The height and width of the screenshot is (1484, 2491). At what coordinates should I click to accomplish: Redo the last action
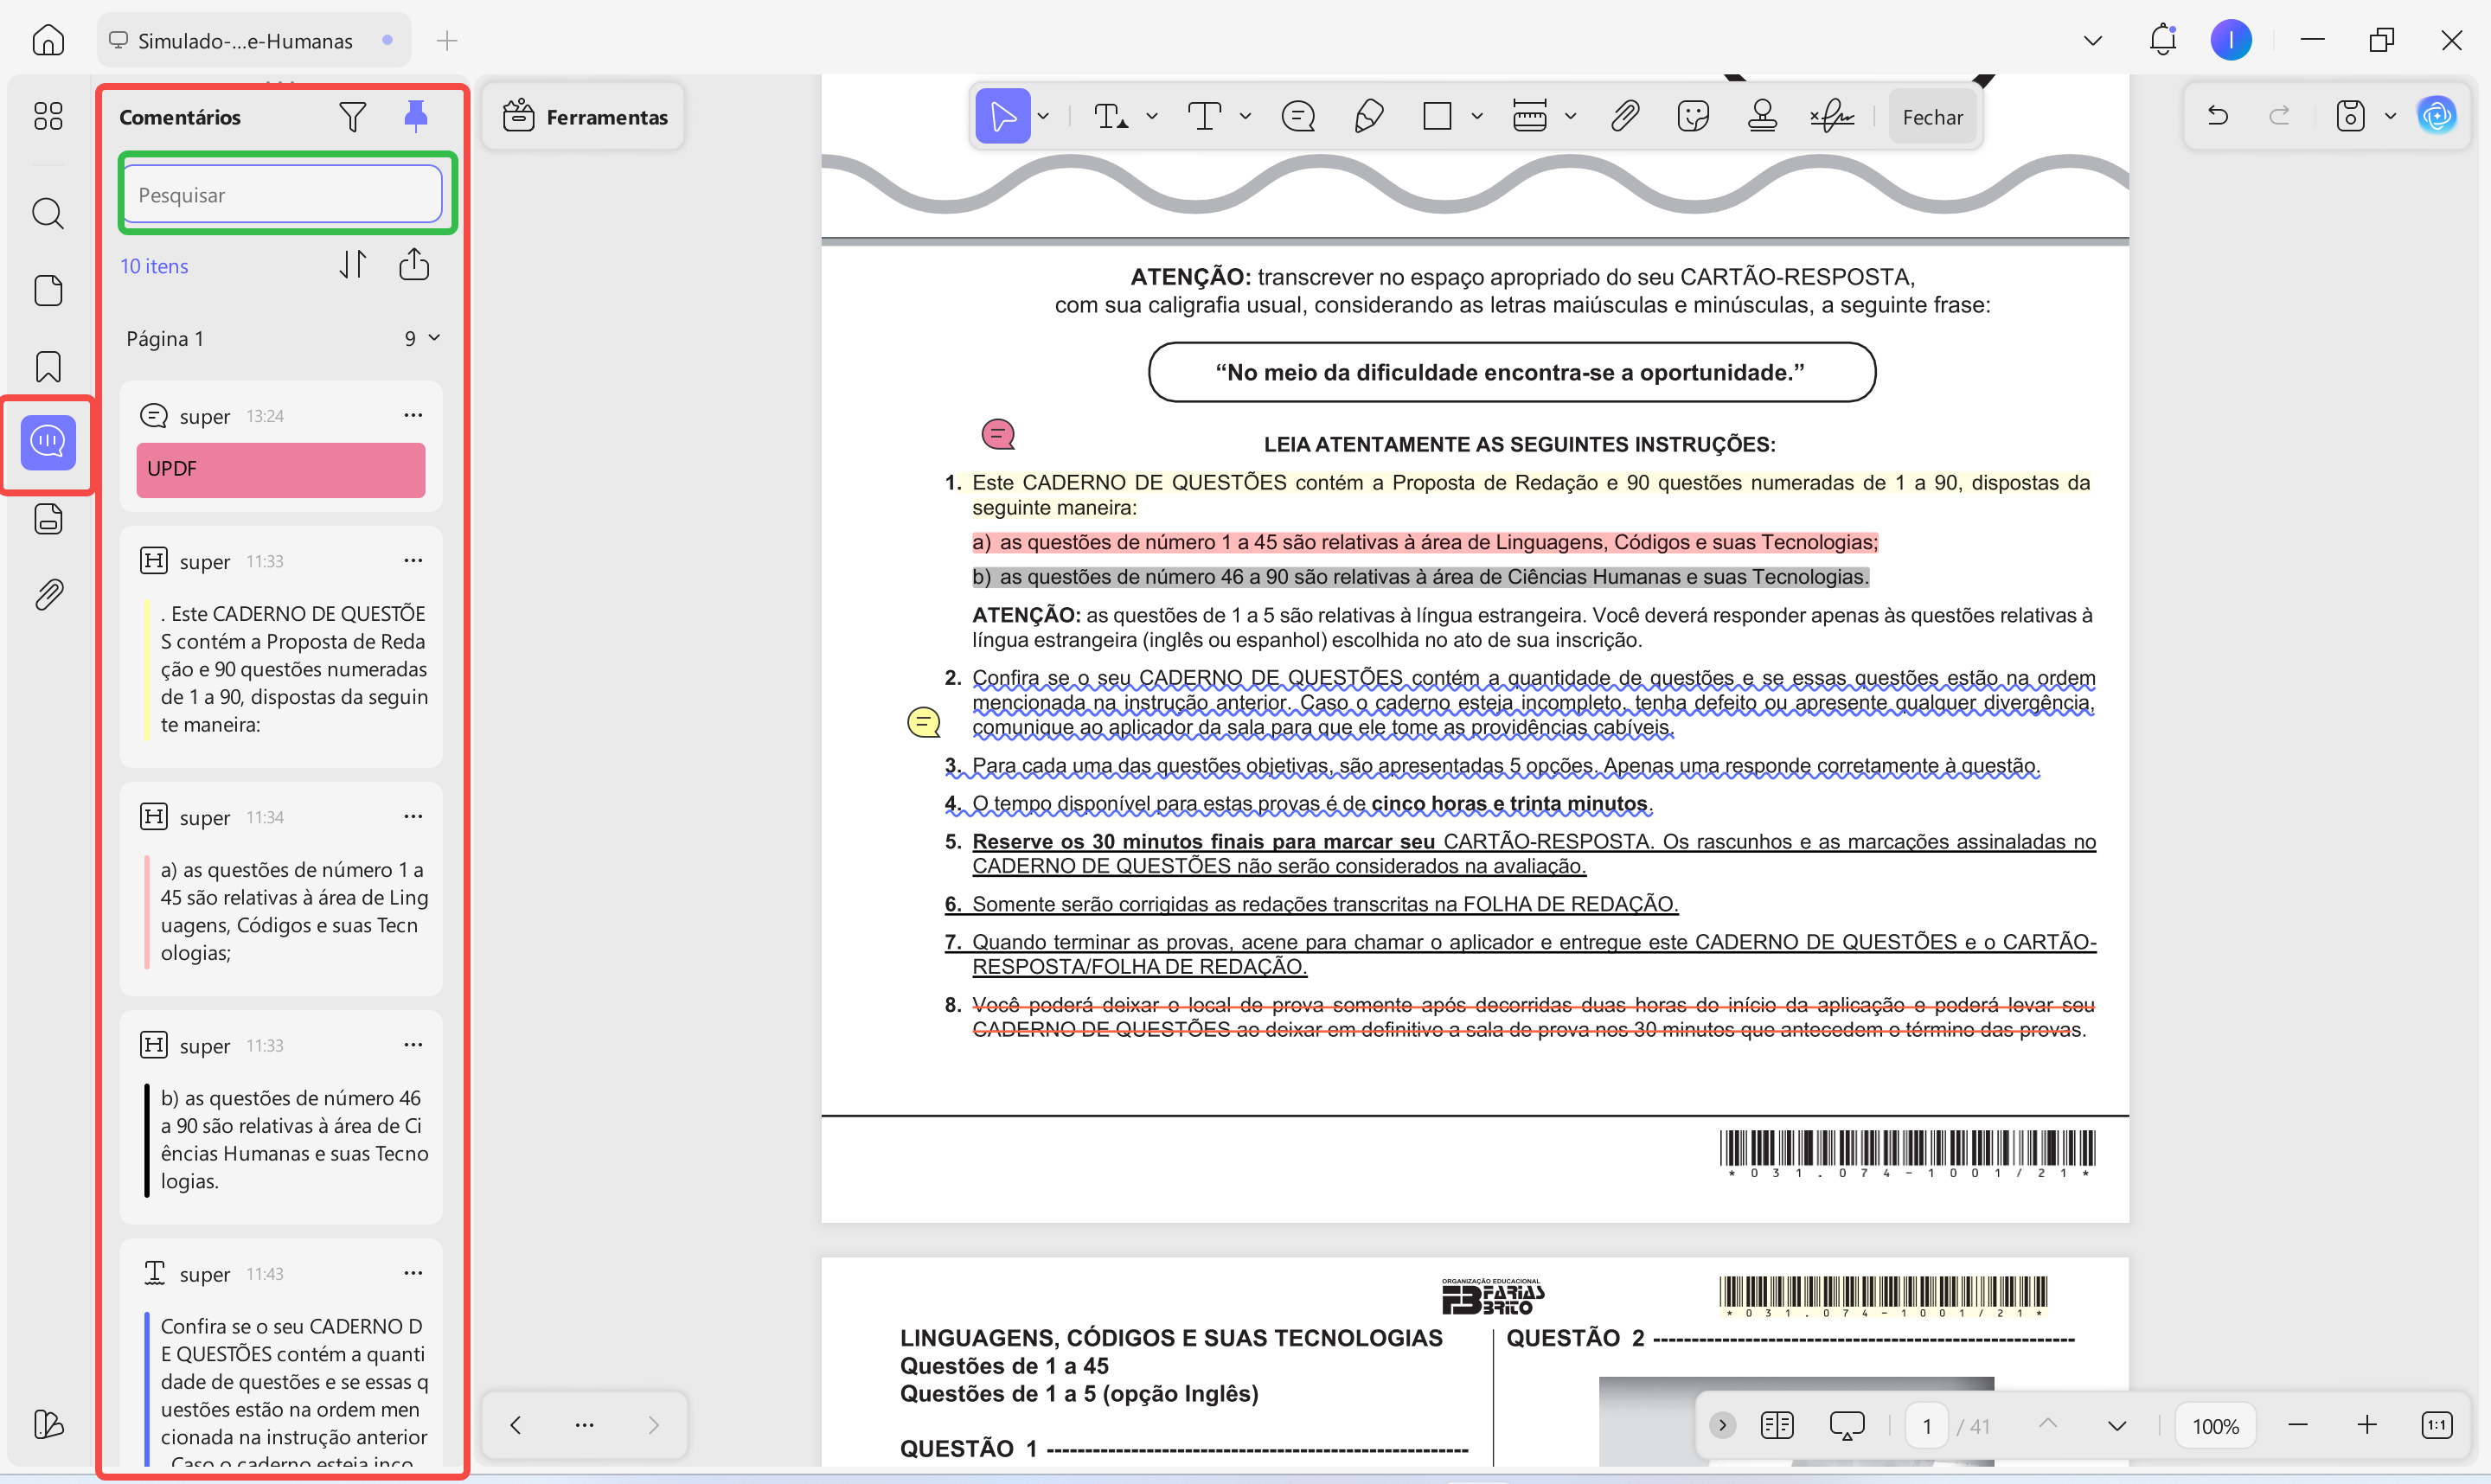pyautogui.click(x=2279, y=116)
